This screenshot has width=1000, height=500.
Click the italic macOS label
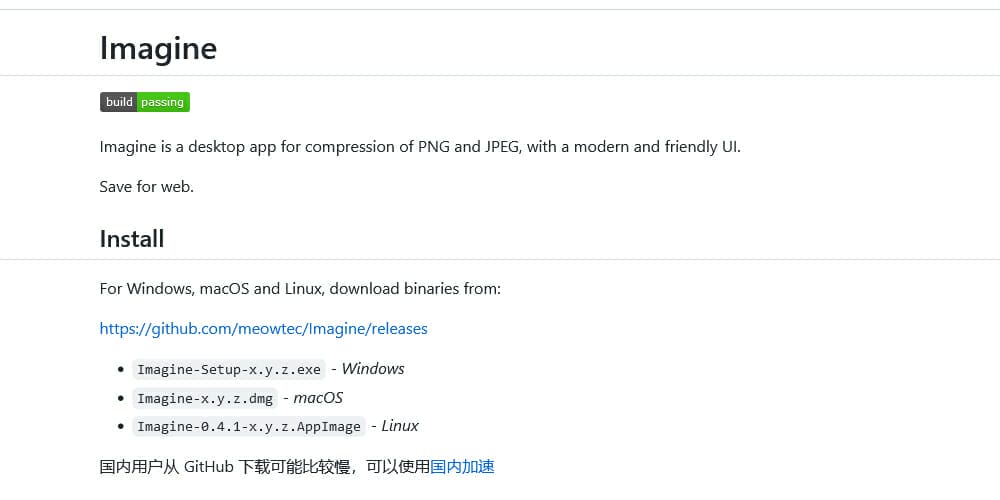pyautogui.click(x=318, y=398)
